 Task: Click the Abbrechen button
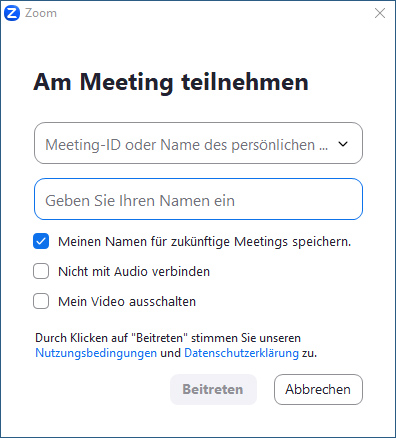[318, 389]
